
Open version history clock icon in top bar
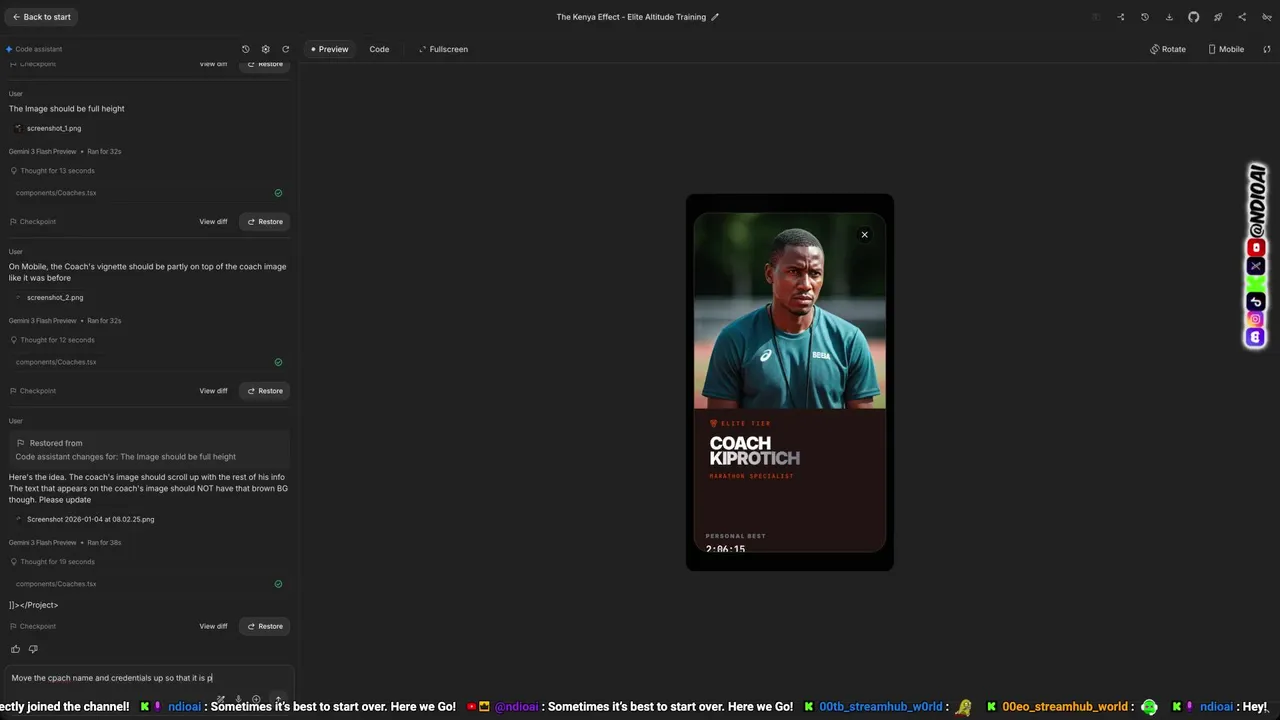pos(1145,17)
